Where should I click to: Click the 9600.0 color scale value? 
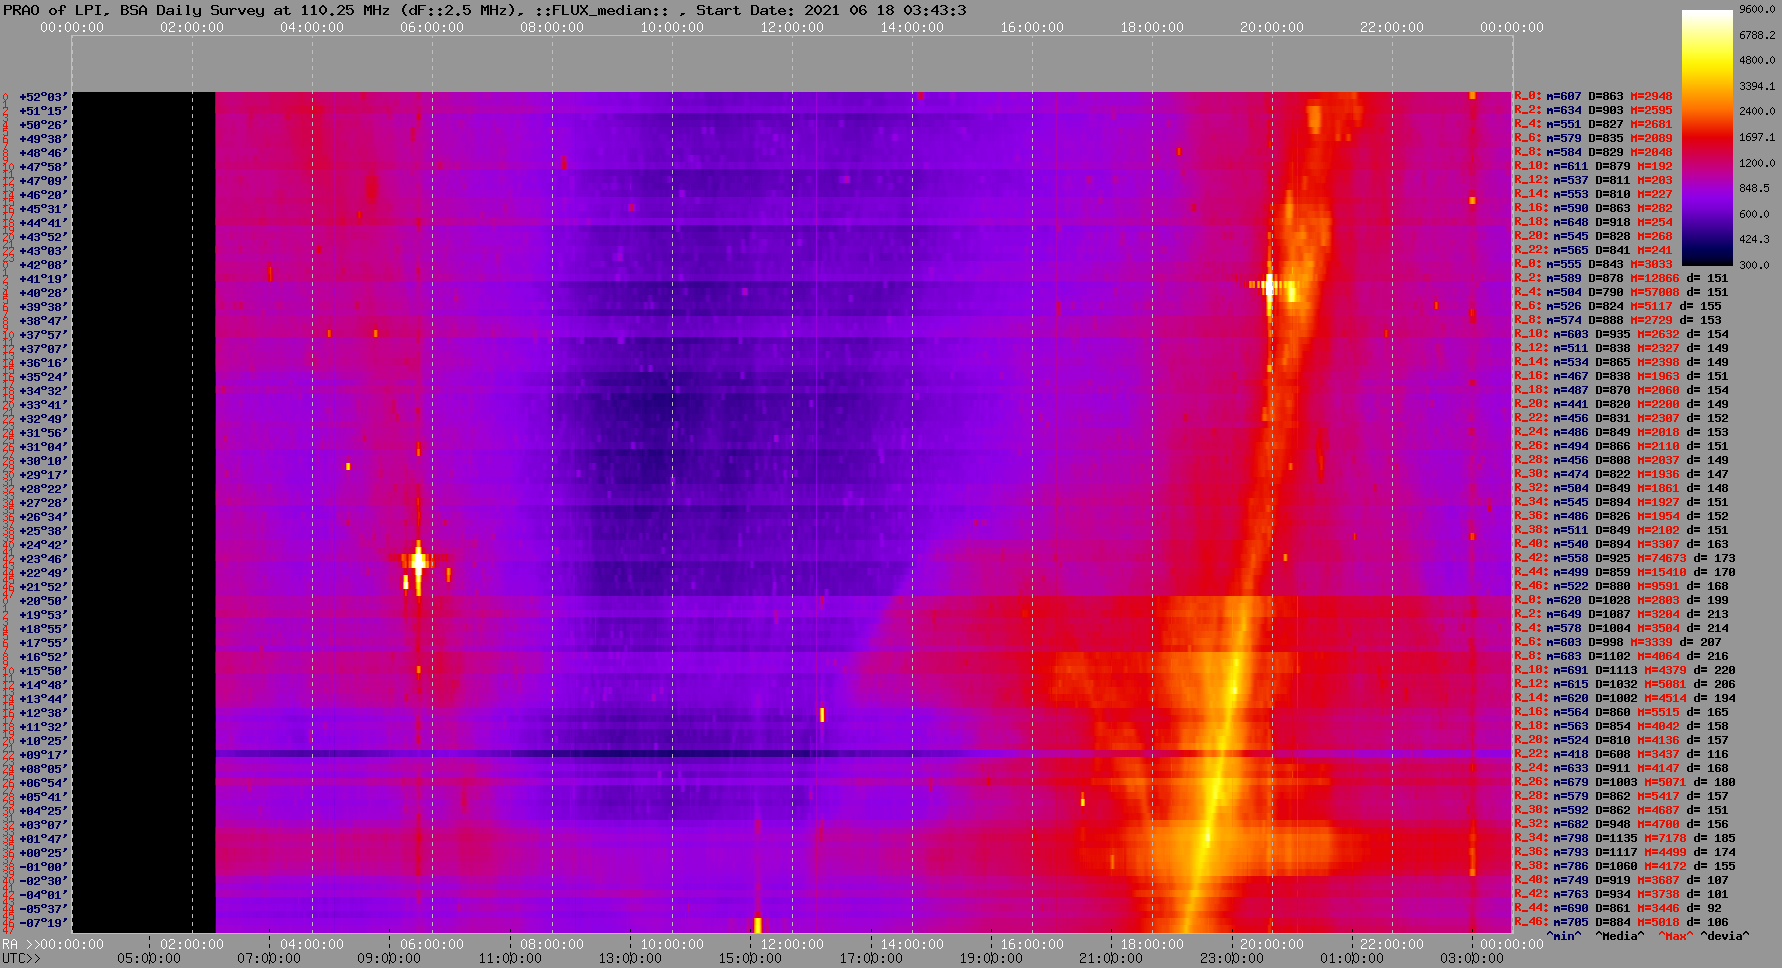1757,9
